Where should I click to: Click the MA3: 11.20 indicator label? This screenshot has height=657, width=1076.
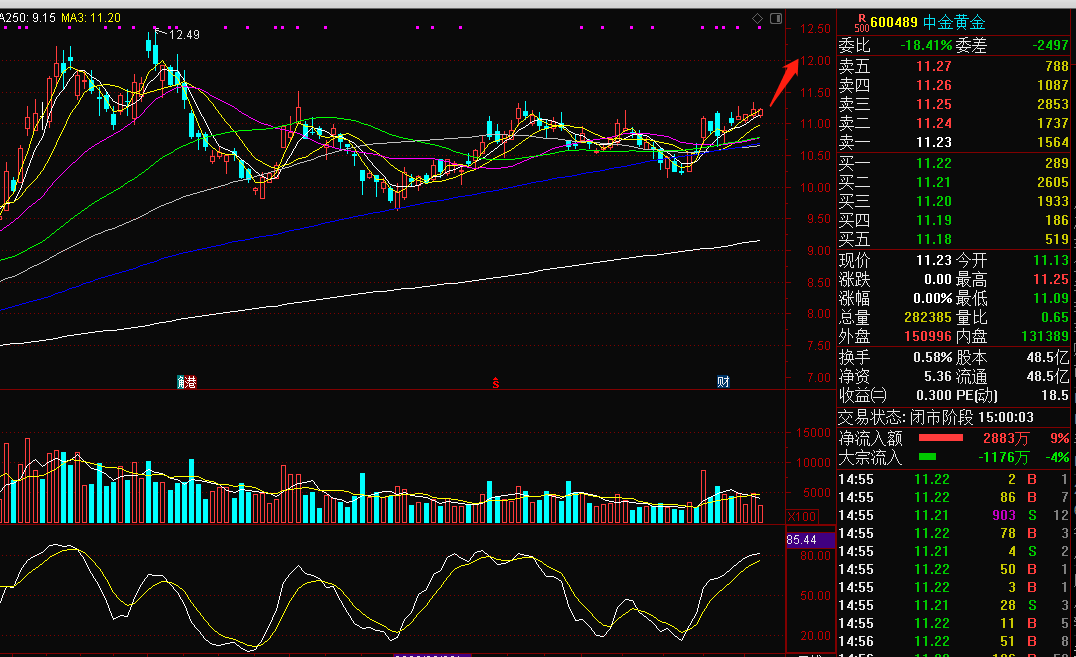coord(91,18)
